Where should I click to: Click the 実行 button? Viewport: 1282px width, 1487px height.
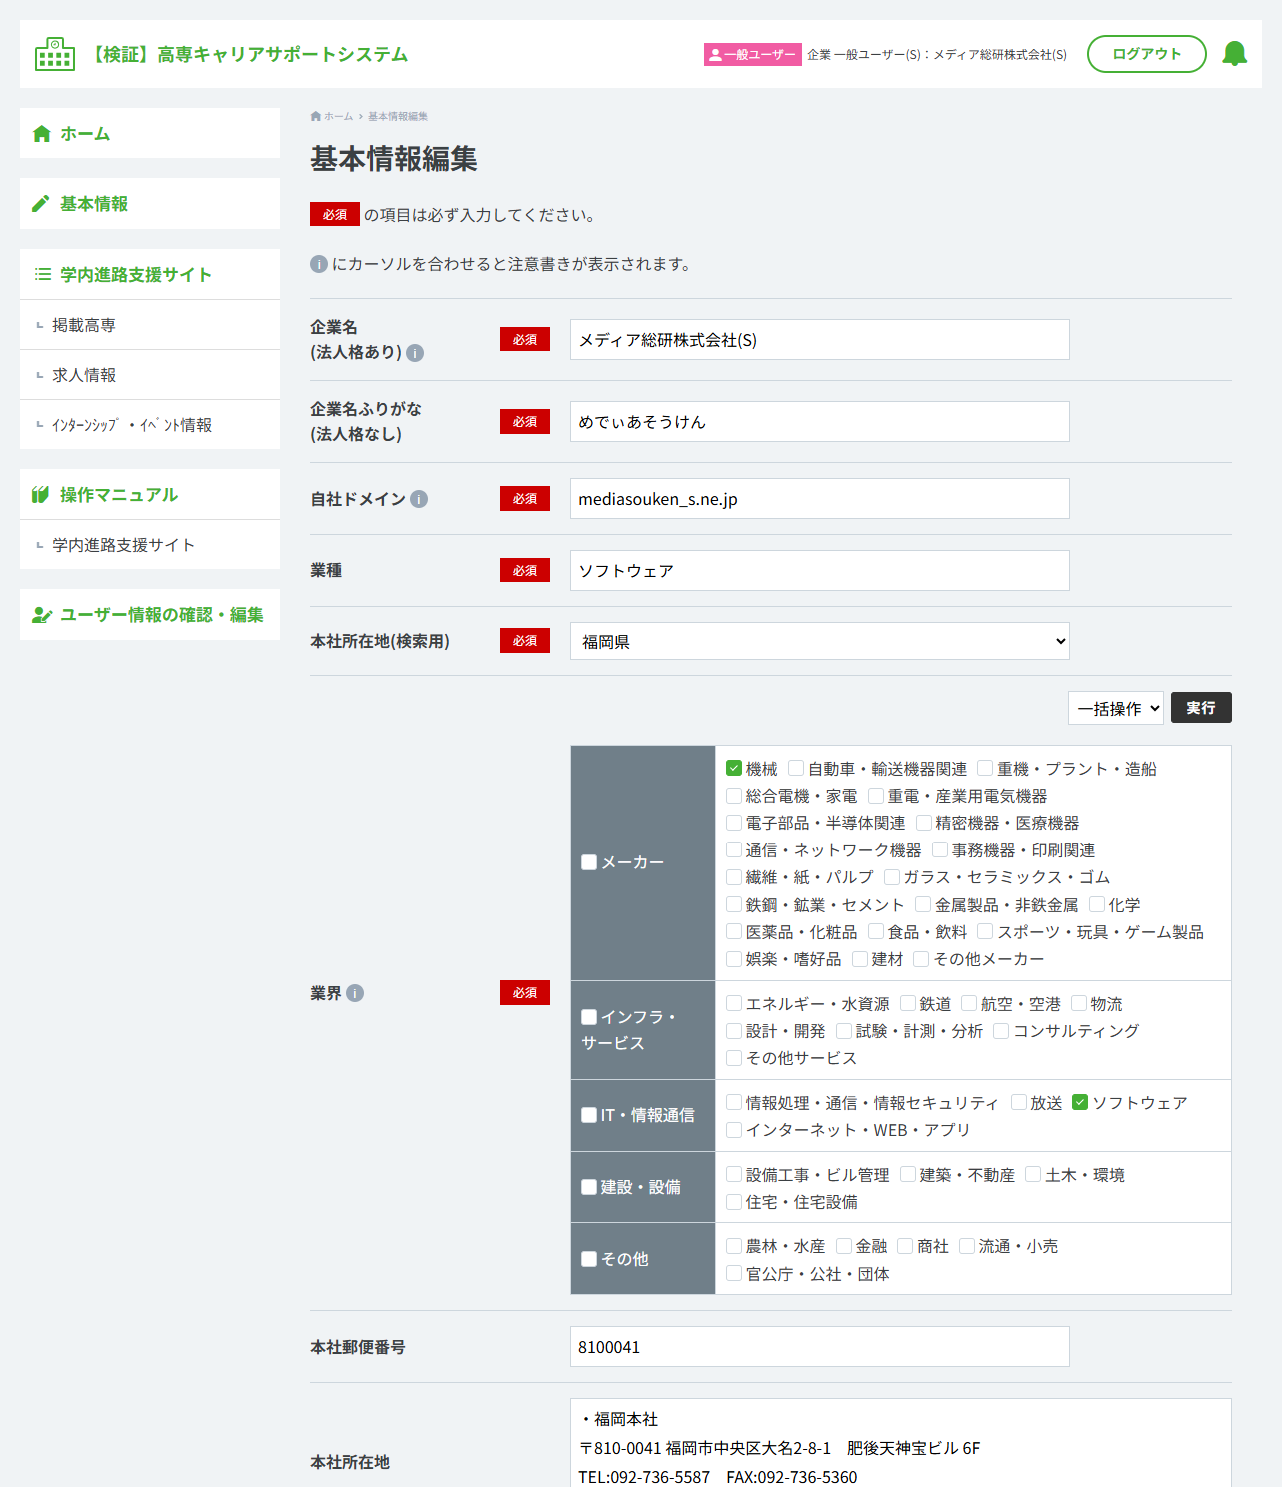click(x=1201, y=708)
